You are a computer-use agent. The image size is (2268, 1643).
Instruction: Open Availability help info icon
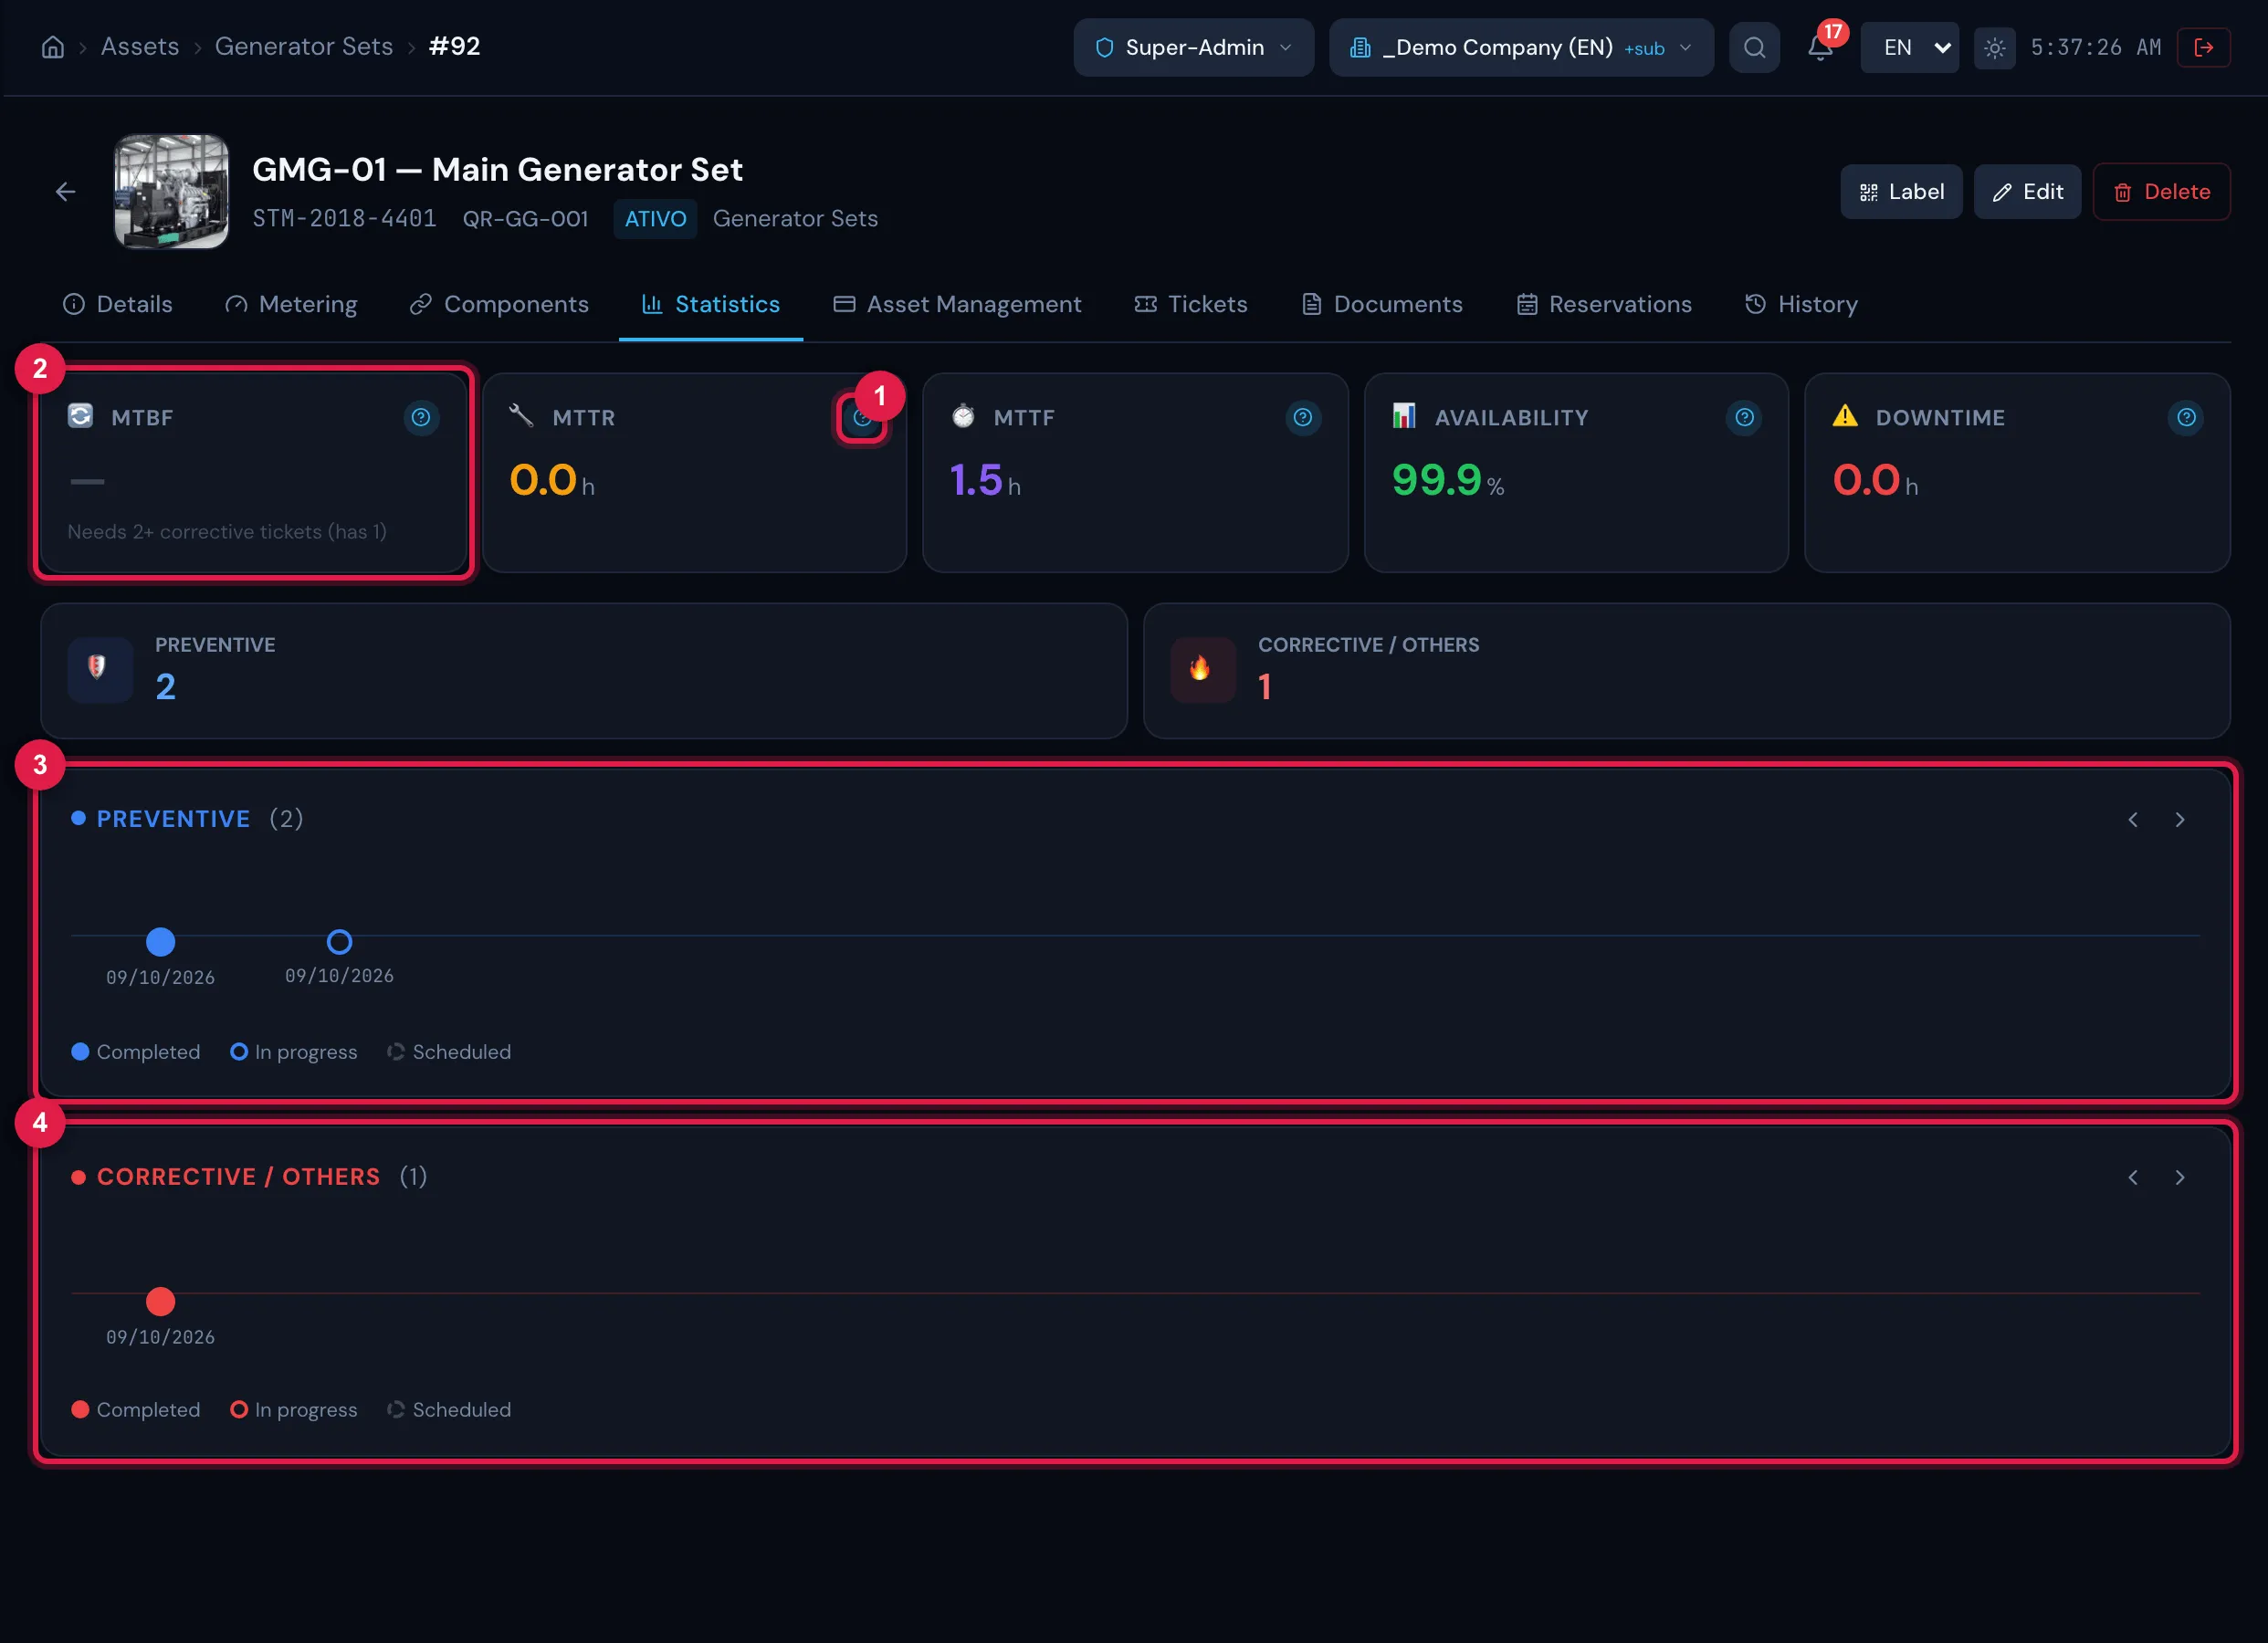[1744, 417]
